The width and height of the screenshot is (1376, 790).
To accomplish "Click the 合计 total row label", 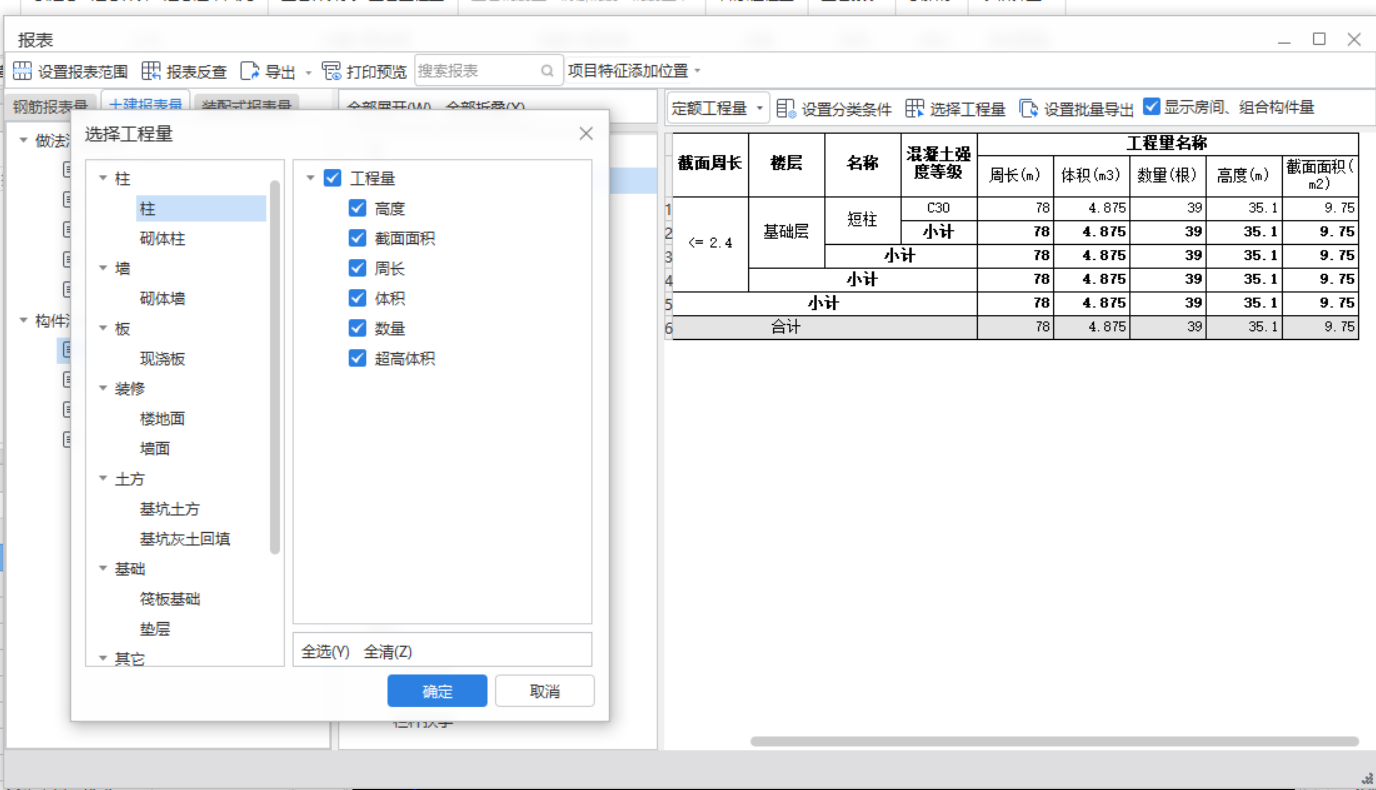I will click(786, 327).
